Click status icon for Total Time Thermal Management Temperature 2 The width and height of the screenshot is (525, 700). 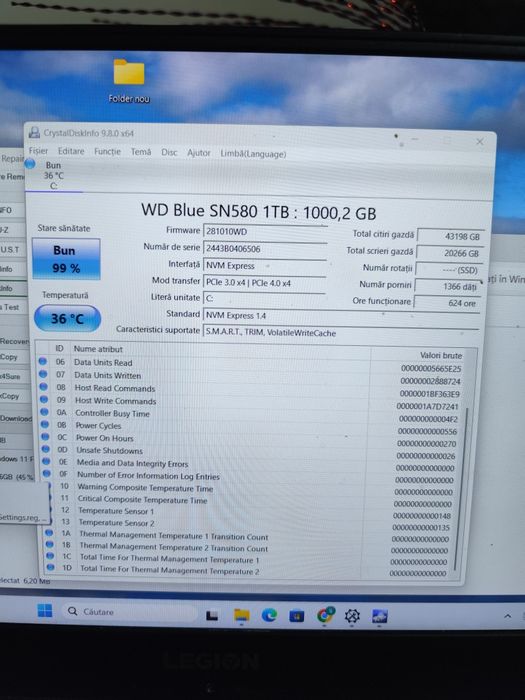[50, 567]
